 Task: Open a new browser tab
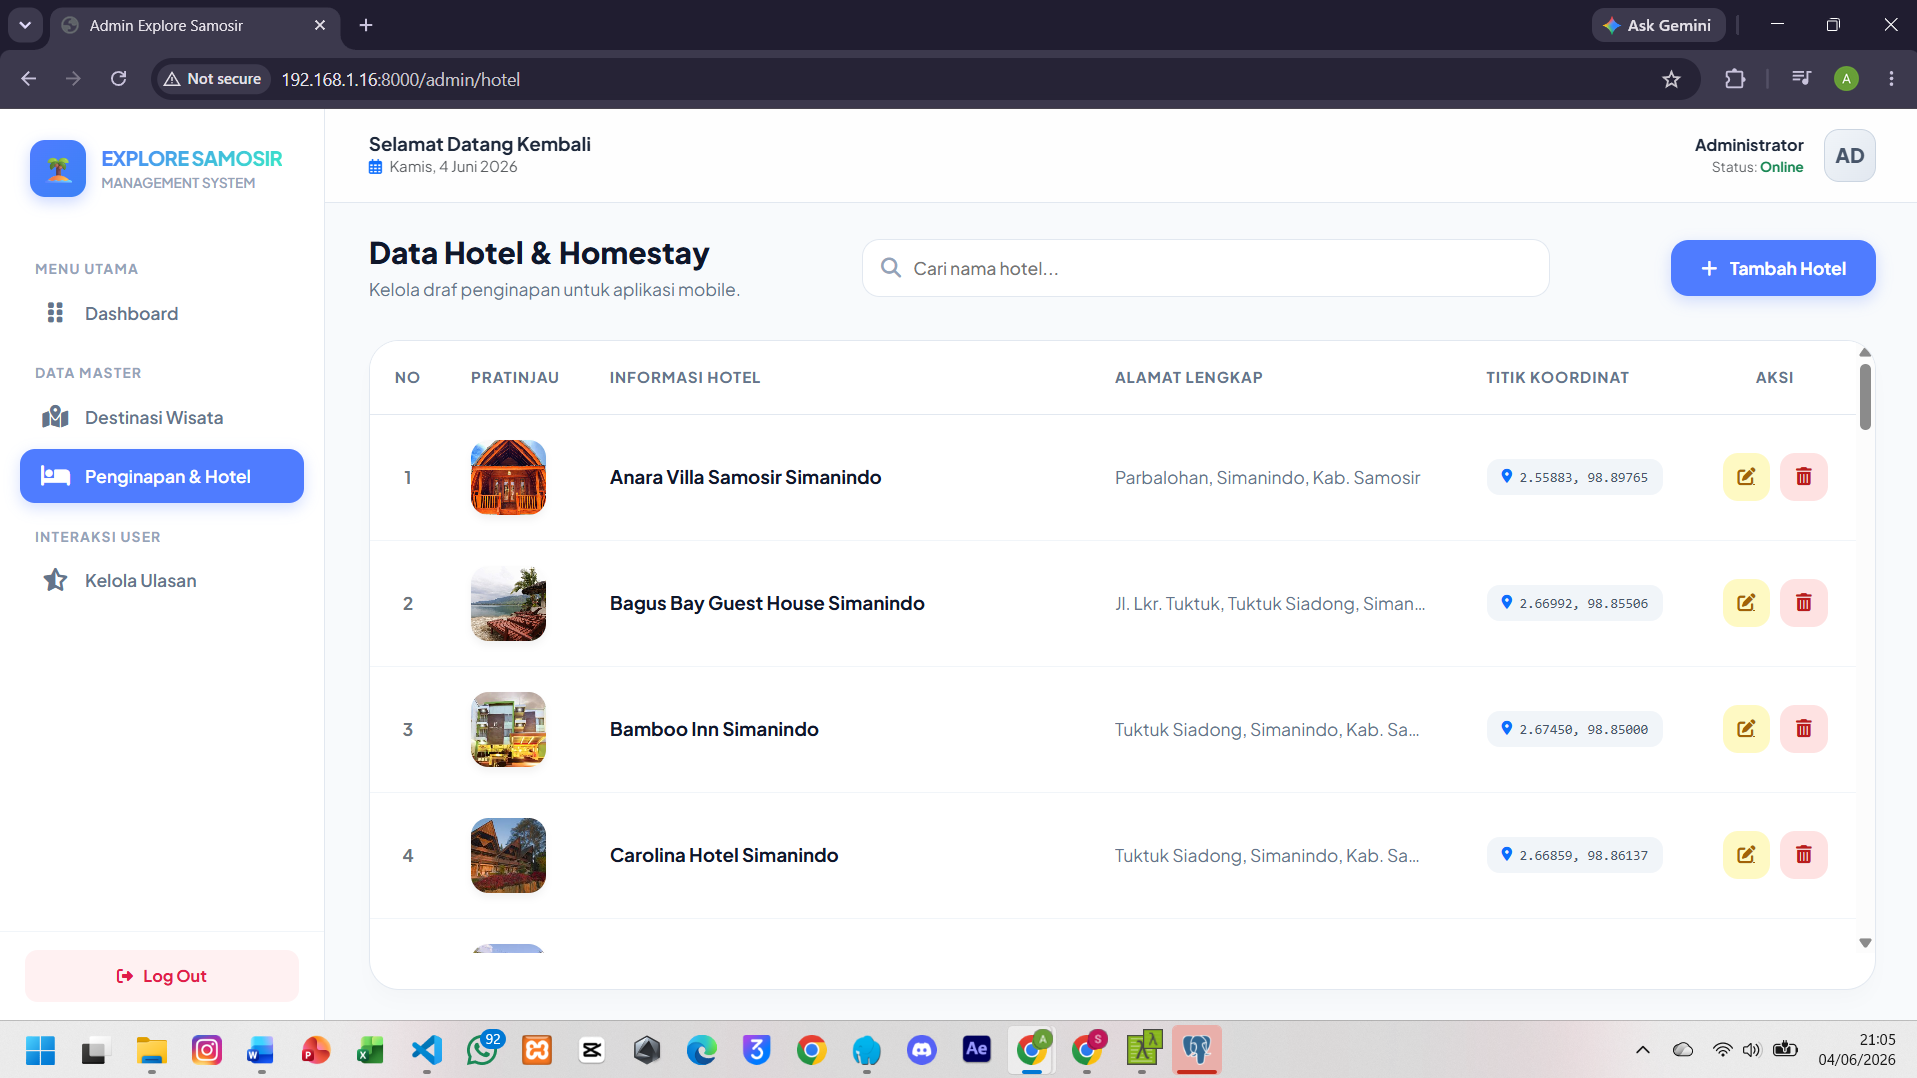click(366, 25)
